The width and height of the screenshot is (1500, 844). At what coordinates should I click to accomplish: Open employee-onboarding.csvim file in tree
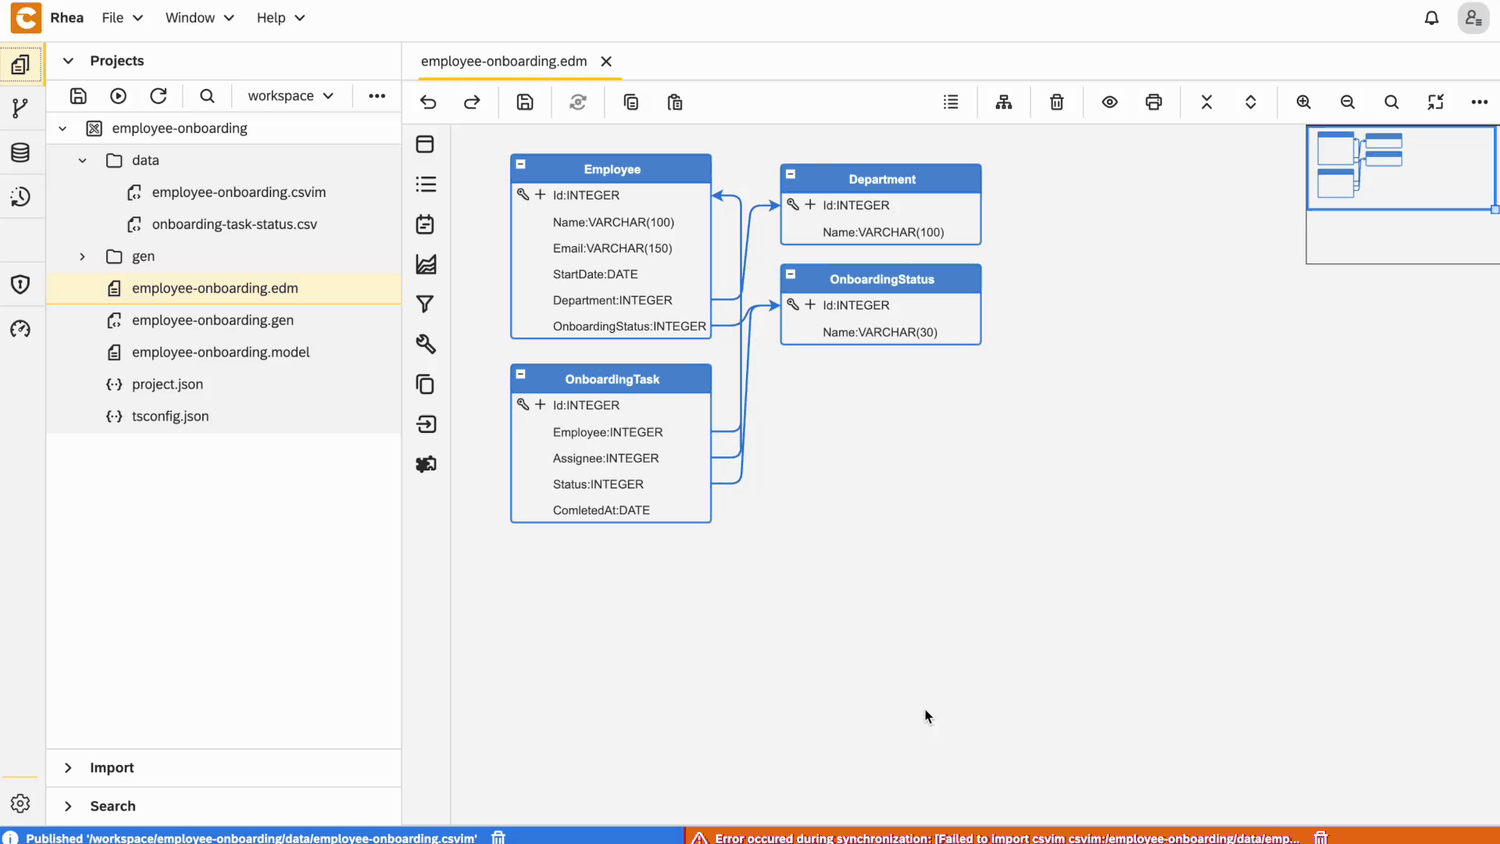coord(238,192)
